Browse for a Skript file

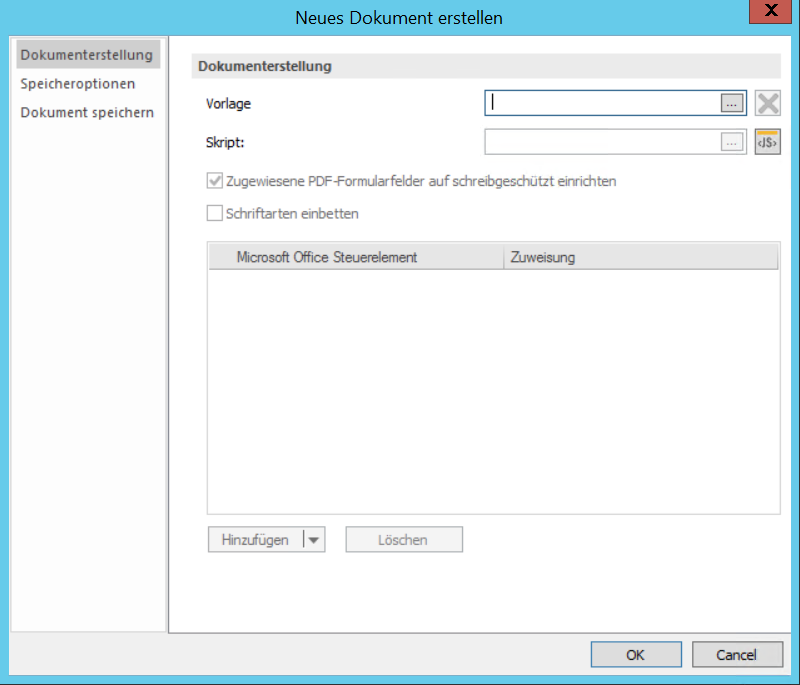732,142
